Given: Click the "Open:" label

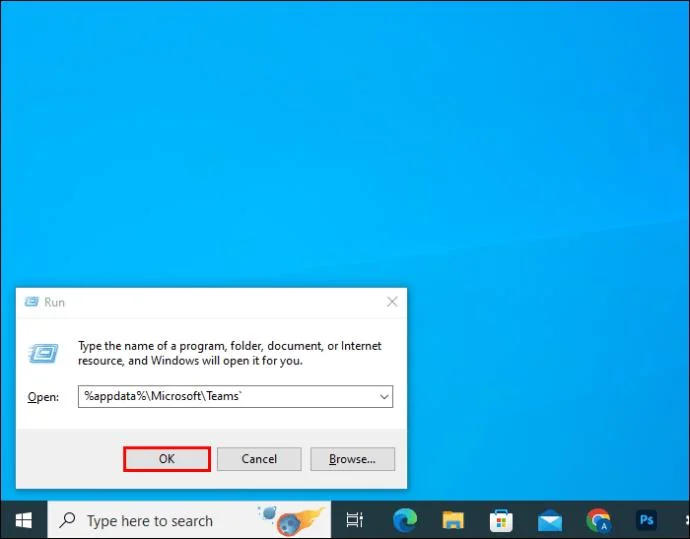Looking at the screenshot, I should [43, 397].
